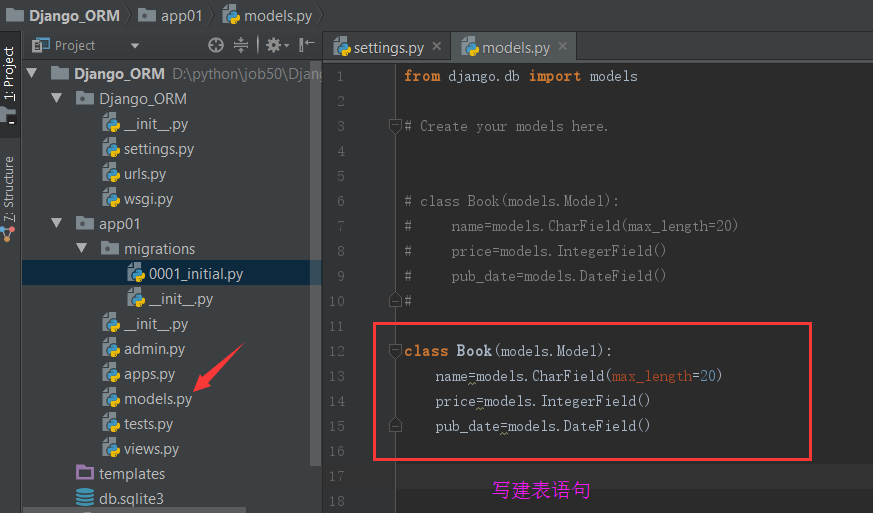Click 'DateField' on line 15
This screenshot has height=513, width=873.
pyautogui.click(x=599, y=426)
